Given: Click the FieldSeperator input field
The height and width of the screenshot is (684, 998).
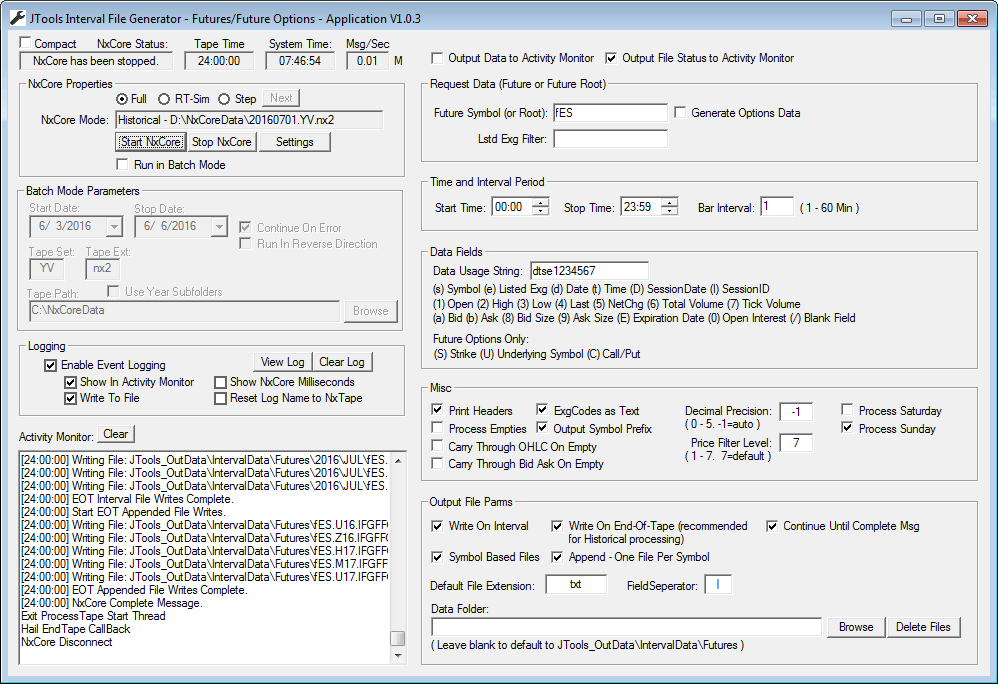Looking at the screenshot, I should pos(718,585).
